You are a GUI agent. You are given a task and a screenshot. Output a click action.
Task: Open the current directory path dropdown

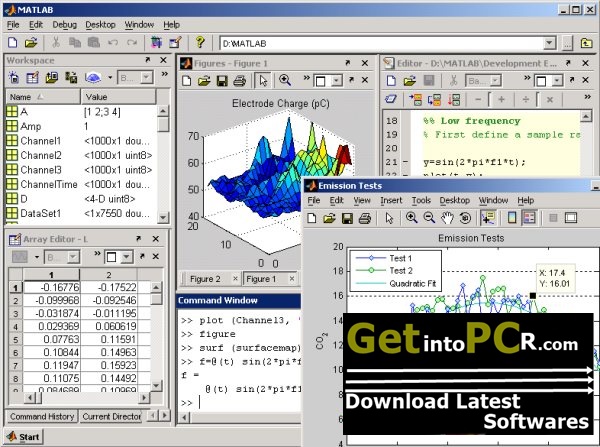550,43
